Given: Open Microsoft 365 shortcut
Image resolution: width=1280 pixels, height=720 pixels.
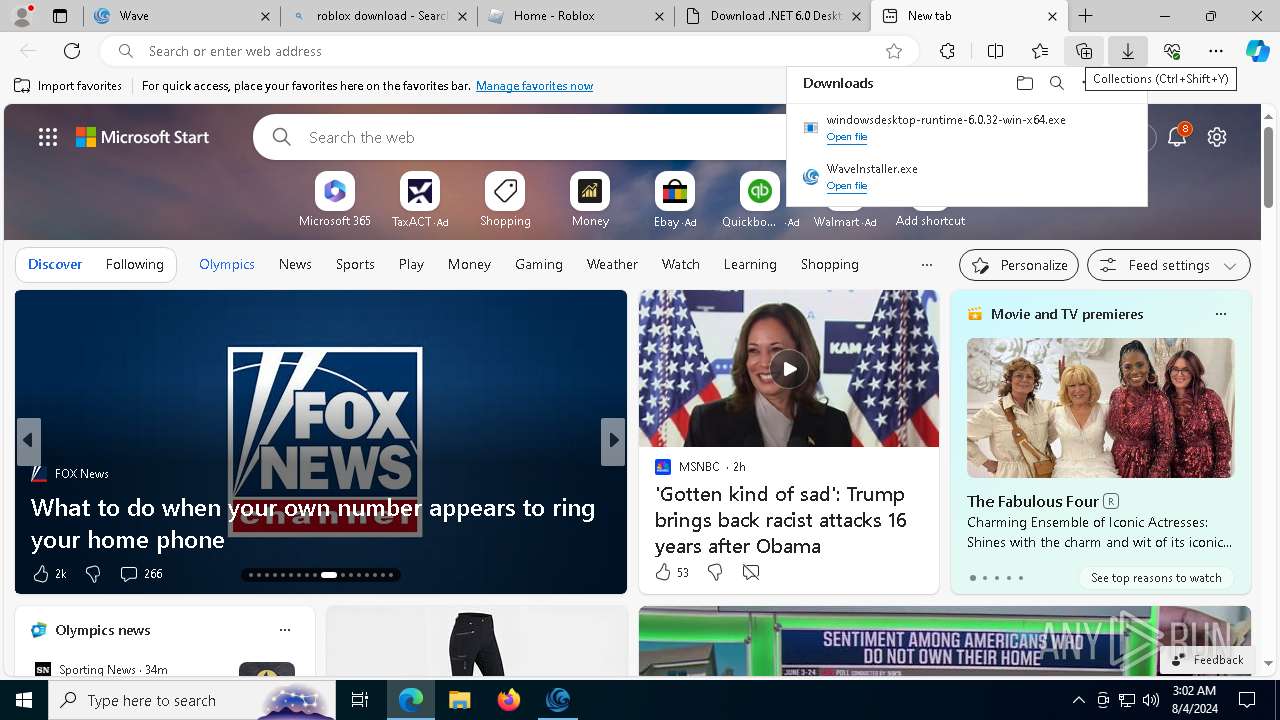Looking at the screenshot, I should [x=335, y=199].
